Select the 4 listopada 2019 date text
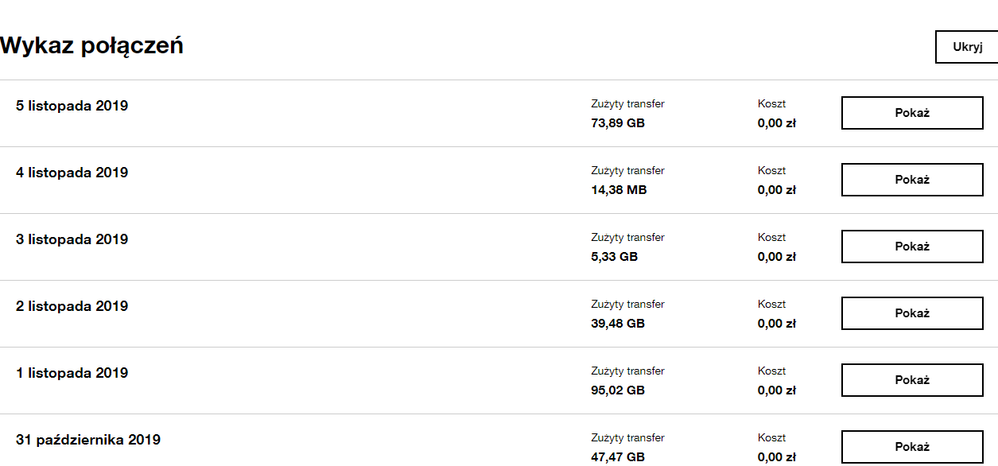The height and width of the screenshot is (466, 998). [72, 173]
